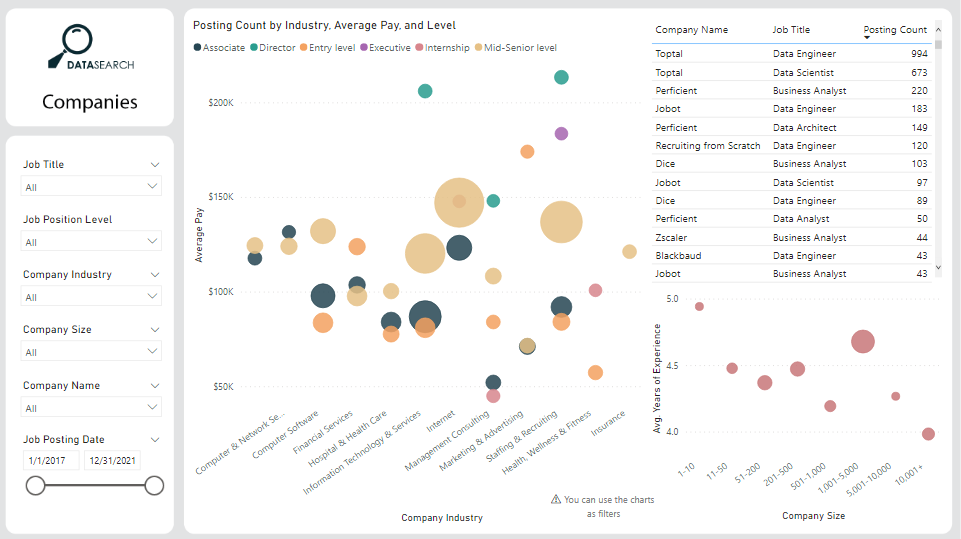Screen dimensions: 961x539
Task: Click the warning icon beside the charts hint
Action: click(556, 499)
